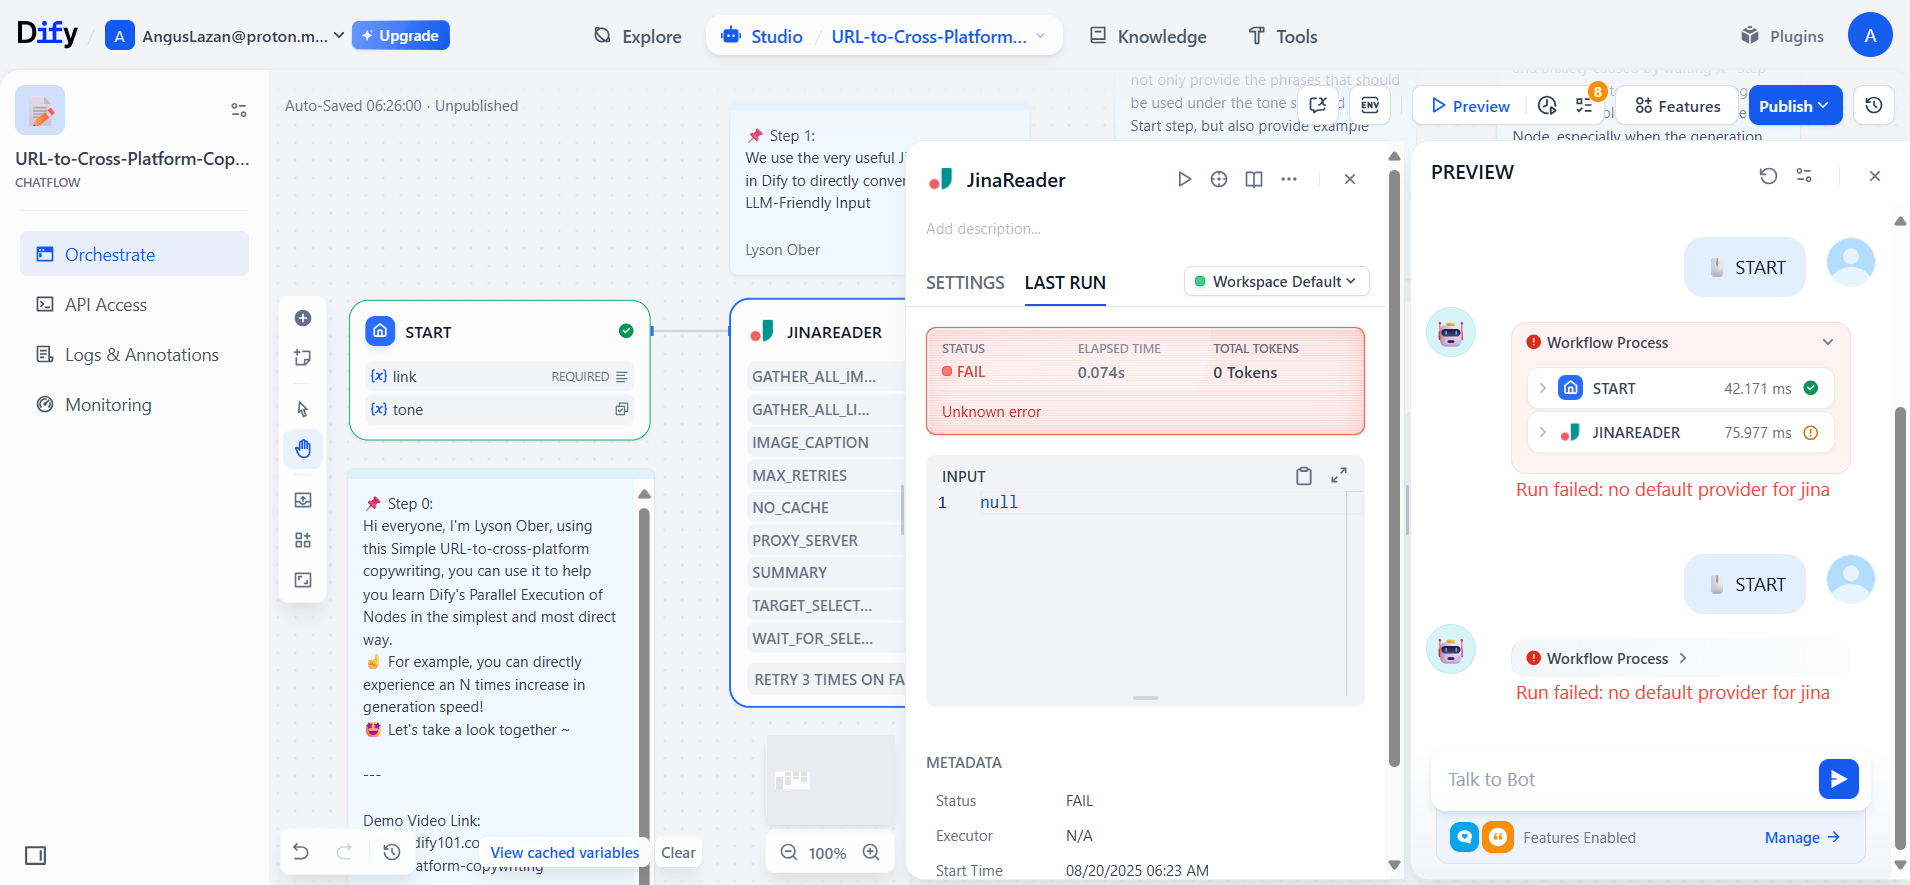
Task: Click the export image icon
Action: 303,500
